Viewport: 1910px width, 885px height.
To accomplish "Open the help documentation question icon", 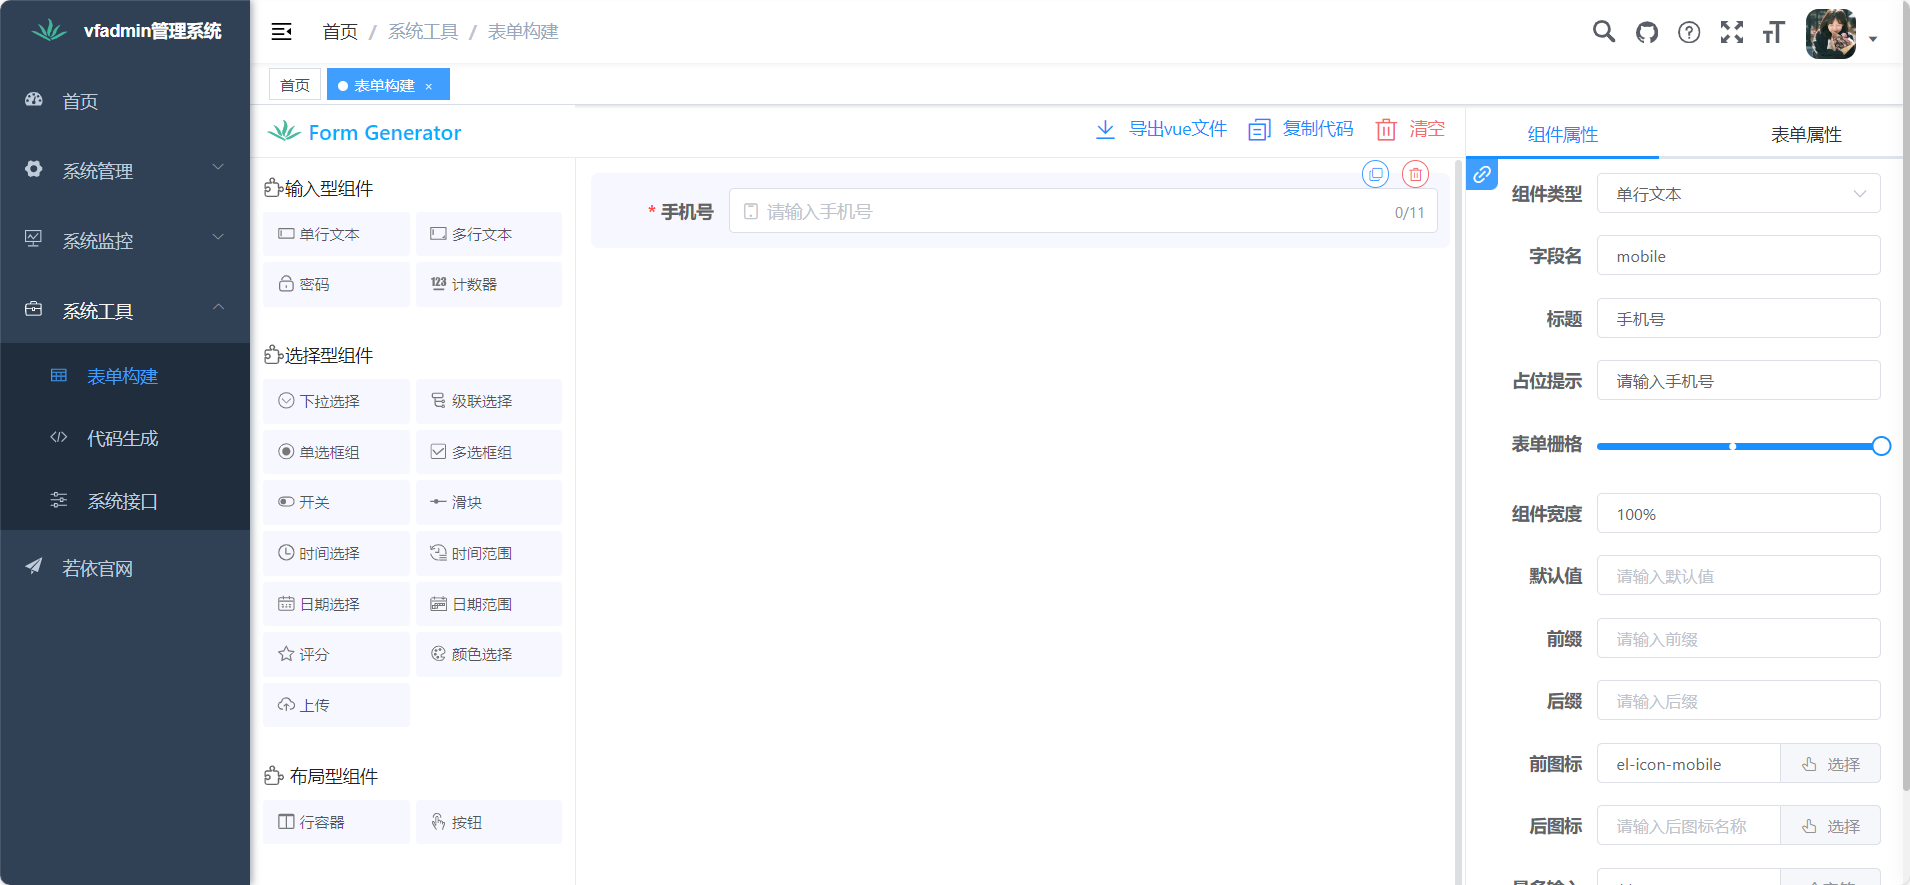I will click(x=1689, y=32).
